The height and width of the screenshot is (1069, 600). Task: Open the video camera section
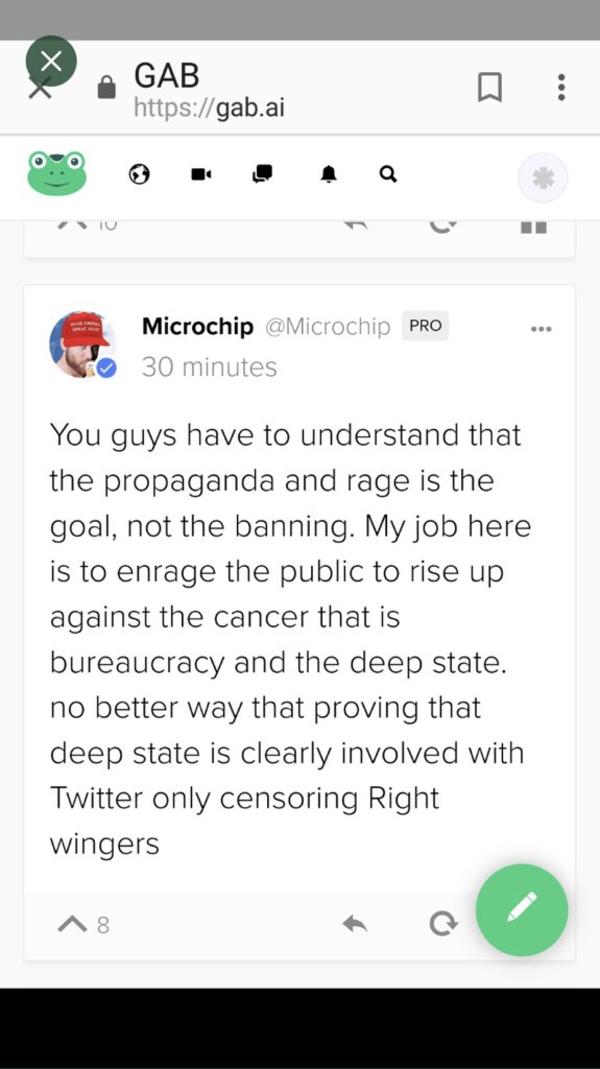point(200,173)
